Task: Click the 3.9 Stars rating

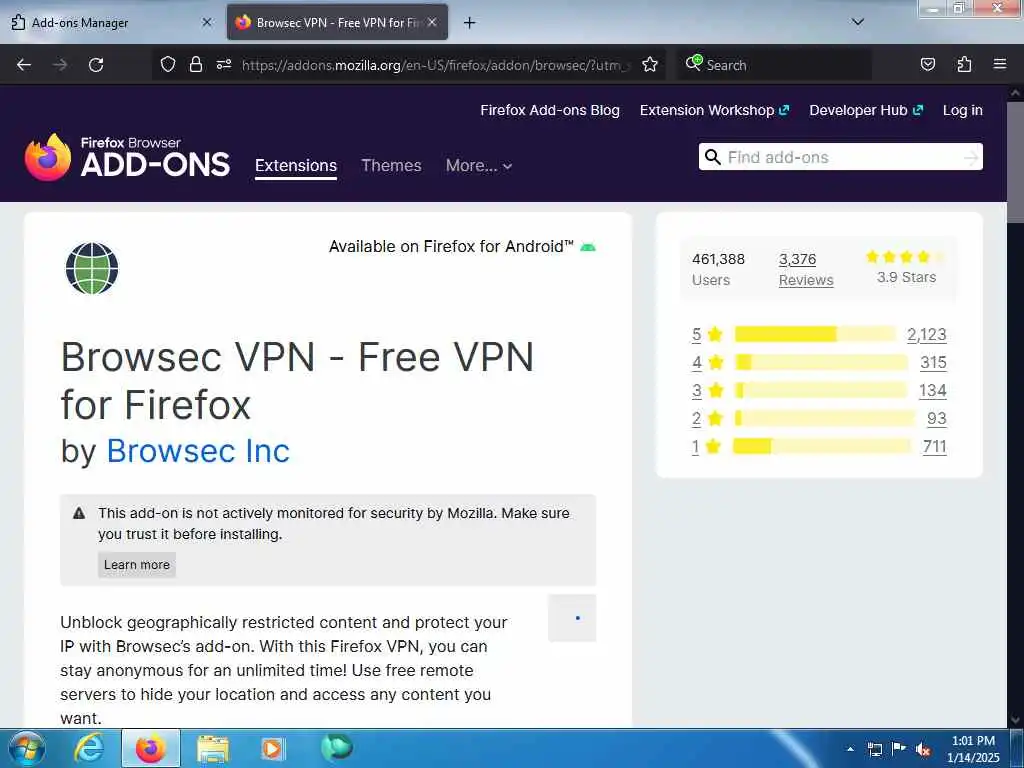Action: pyautogui.click(x=906, y=267)
